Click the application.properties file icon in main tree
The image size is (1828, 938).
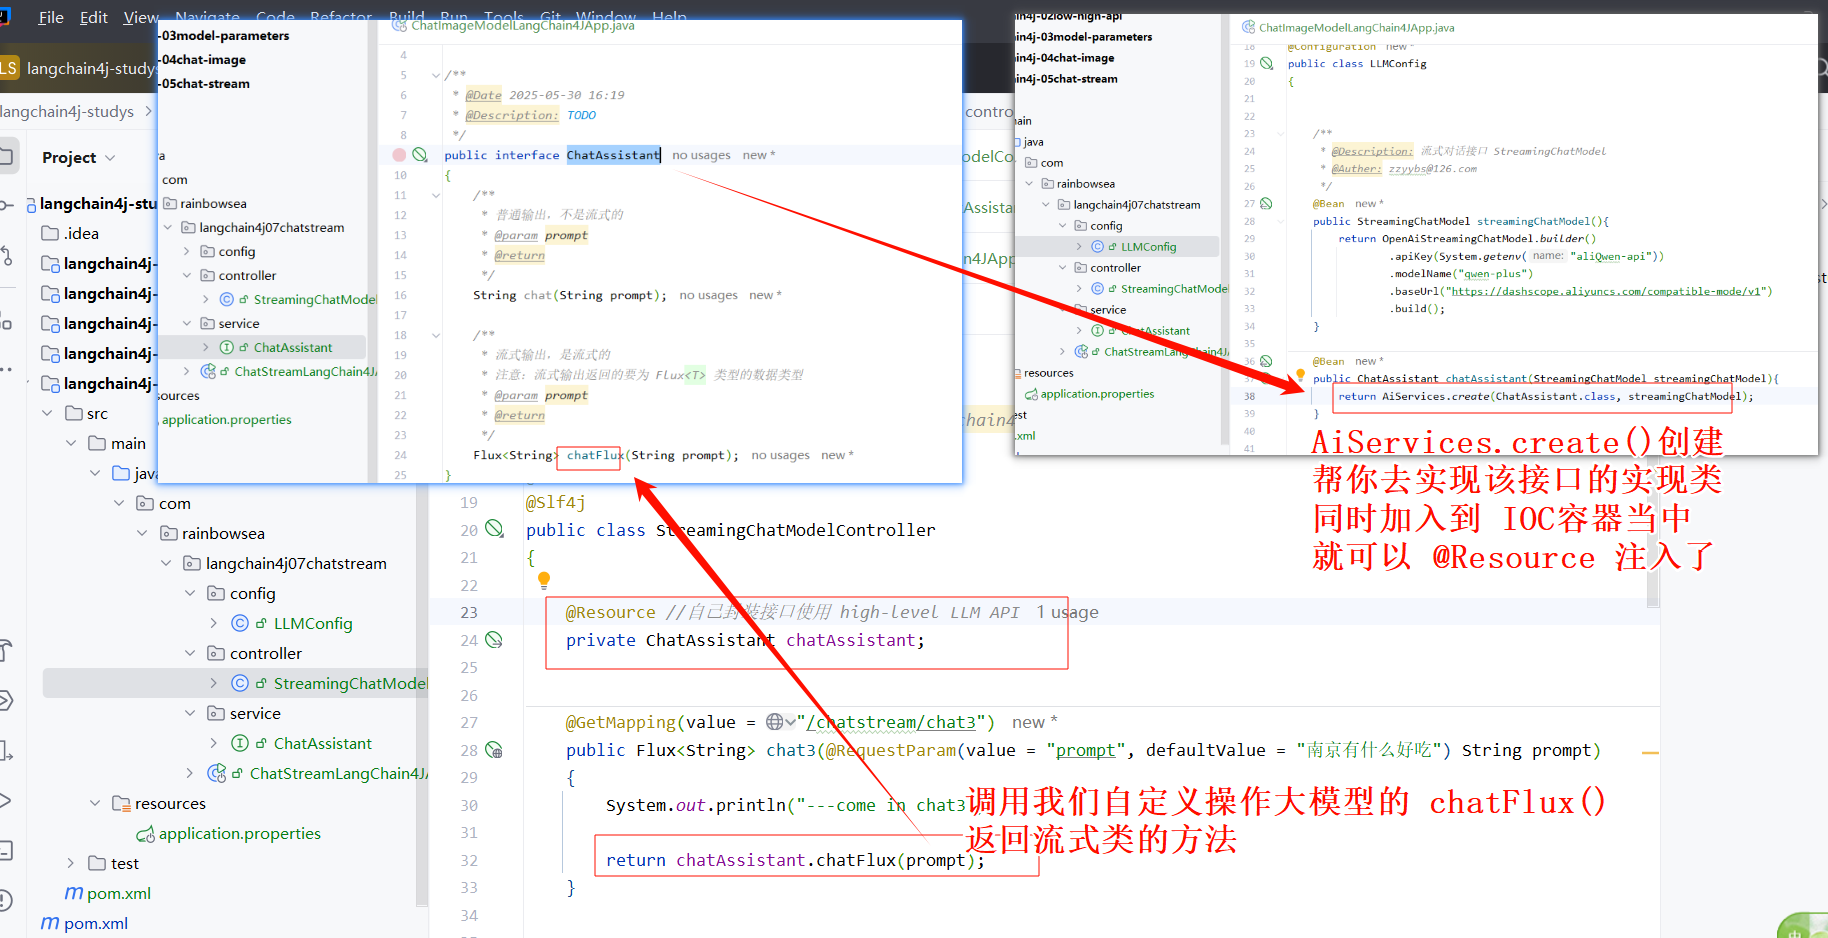[146, 833]
